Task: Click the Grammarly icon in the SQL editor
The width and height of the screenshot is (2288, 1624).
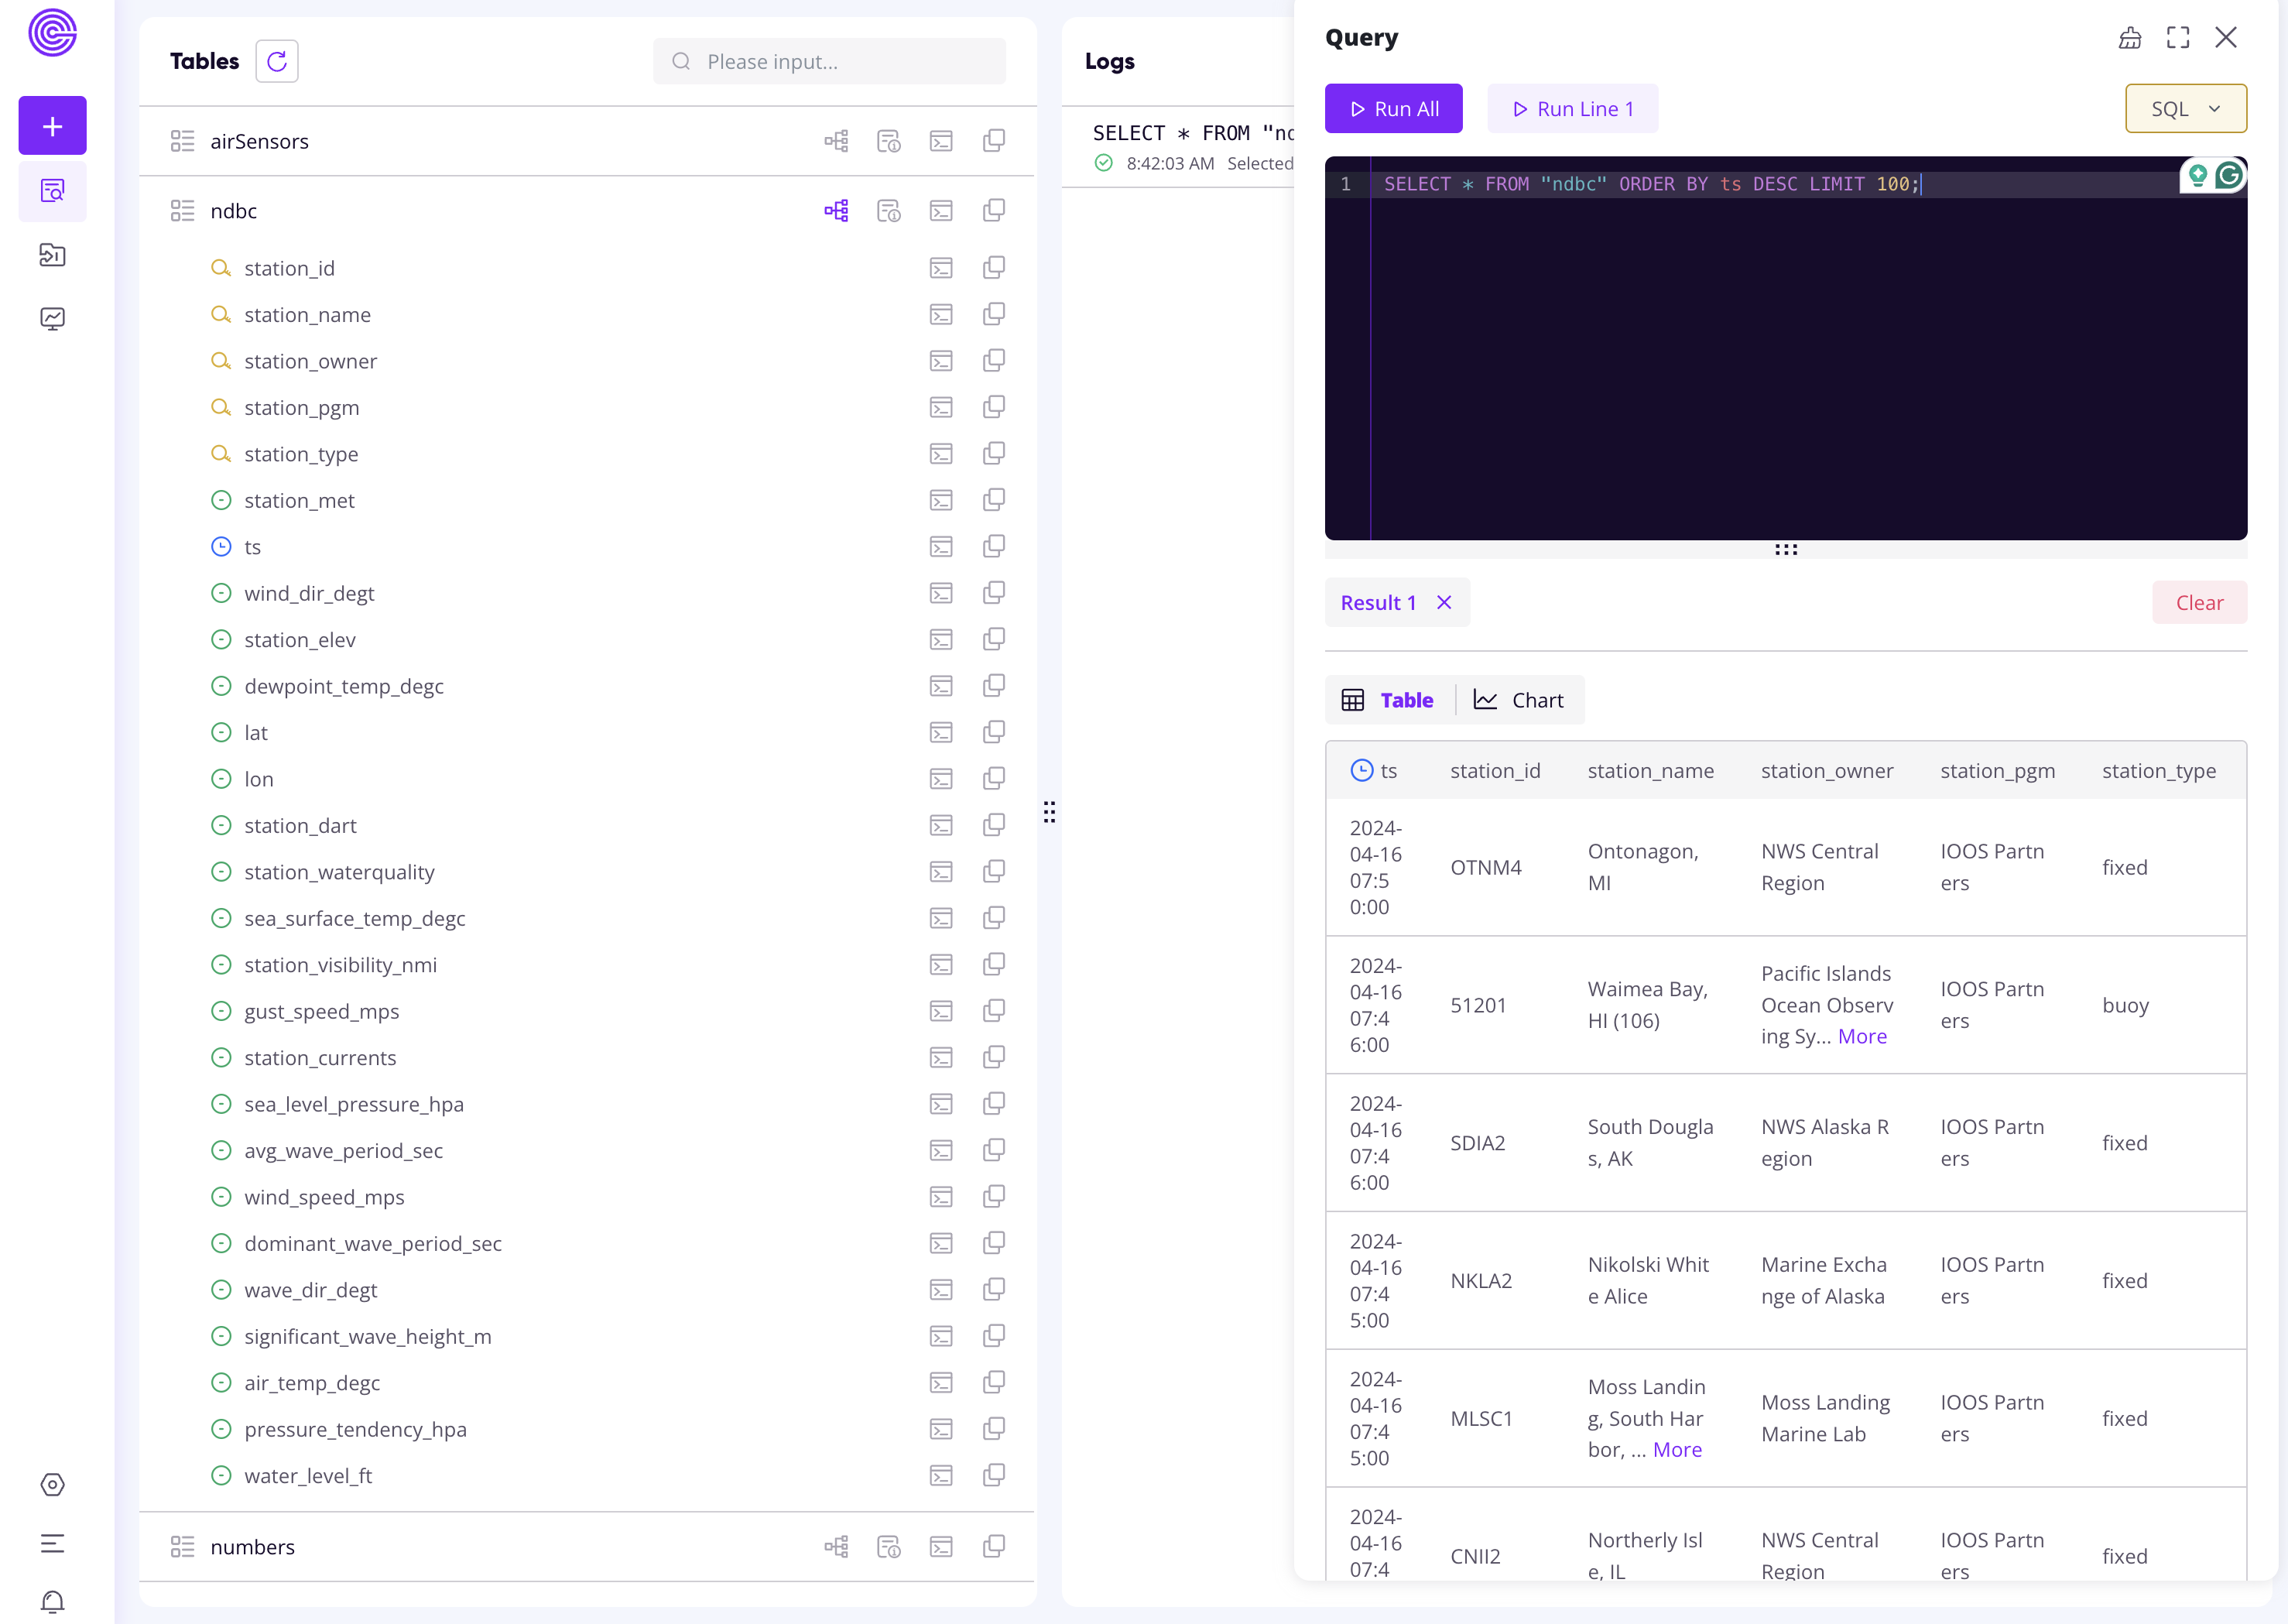Action: (x=2229, y=175)
